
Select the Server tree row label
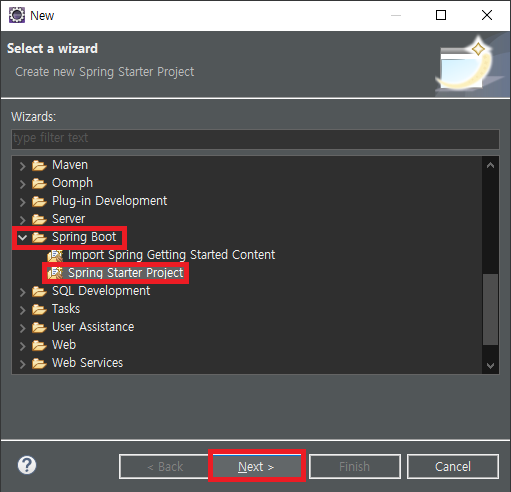click(68, 219)
